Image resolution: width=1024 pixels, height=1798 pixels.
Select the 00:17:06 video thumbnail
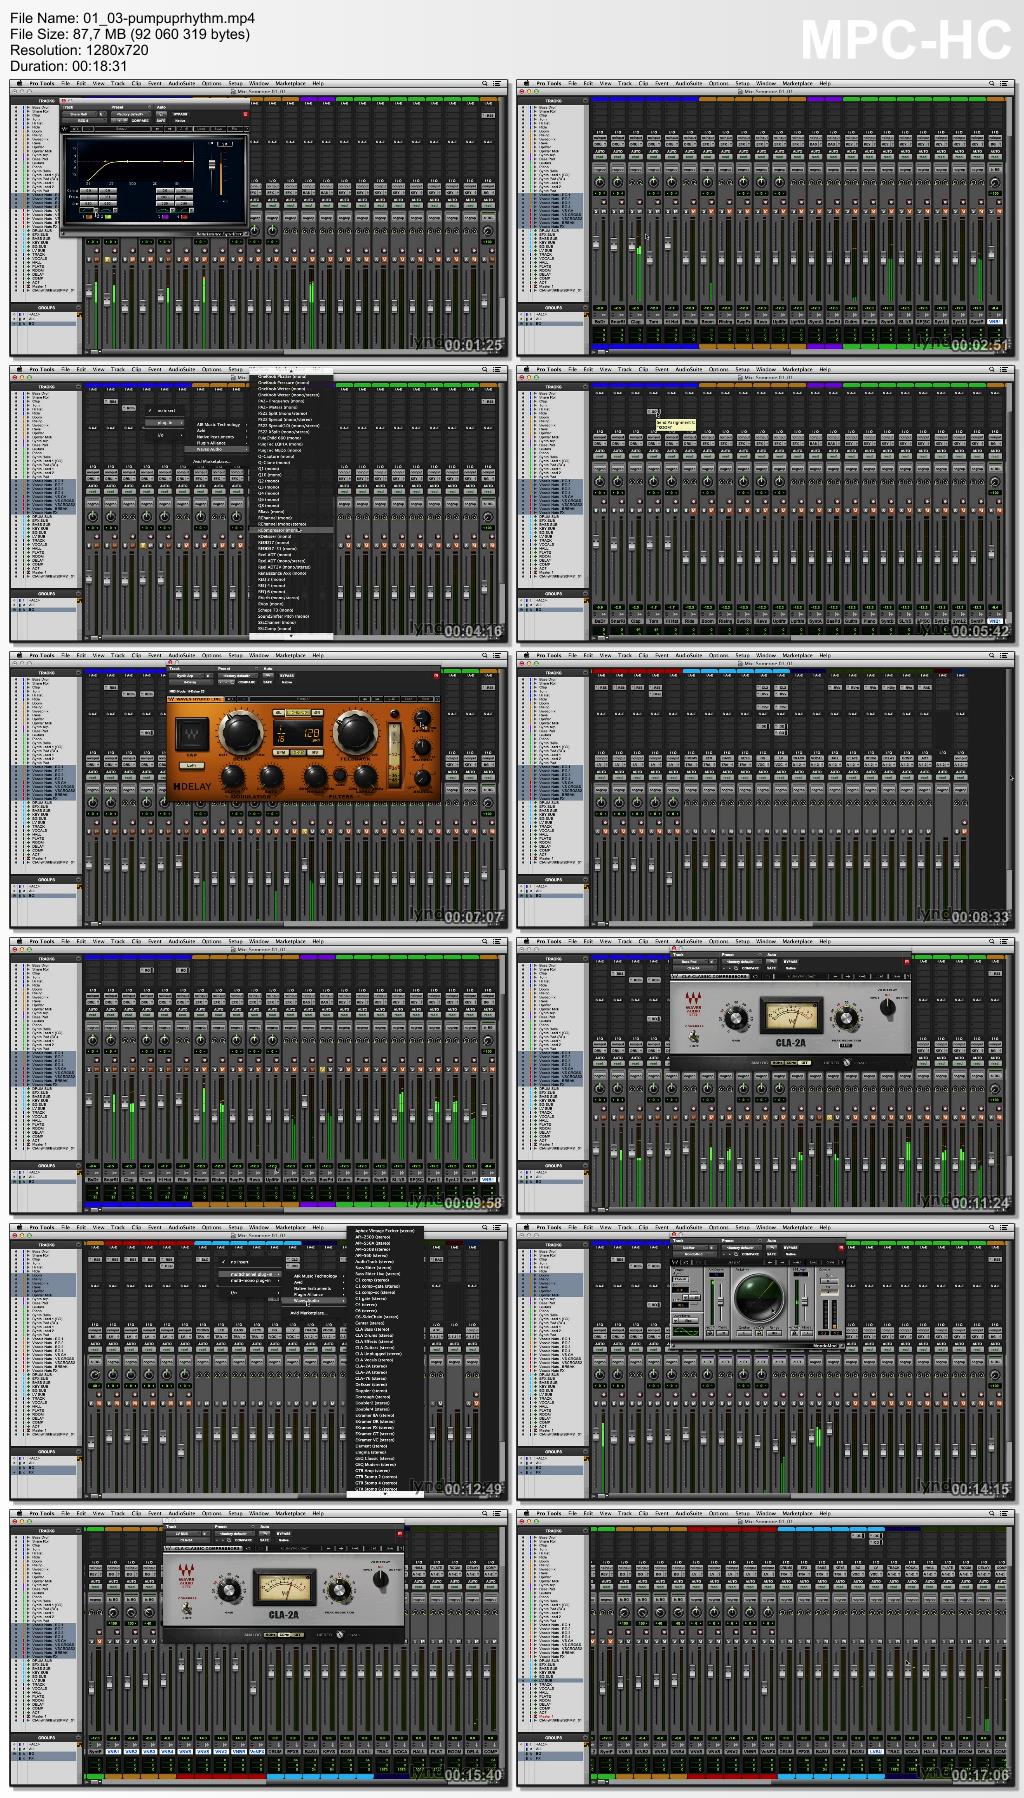tap(766, 1647)
